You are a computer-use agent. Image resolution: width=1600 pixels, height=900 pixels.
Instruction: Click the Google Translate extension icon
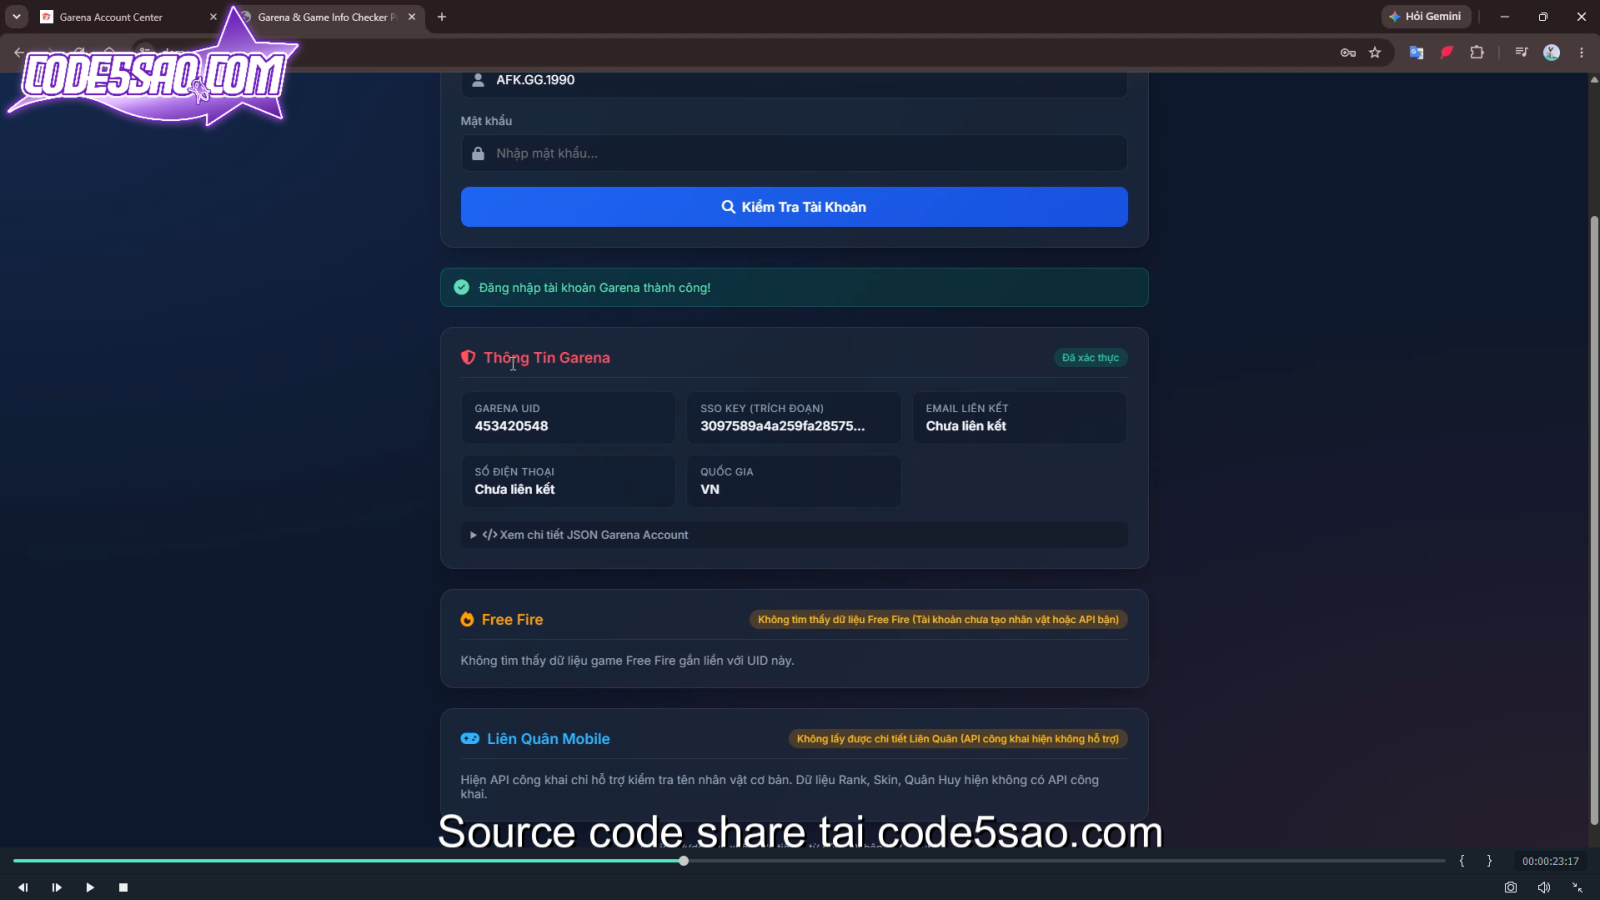pyautogui.click(x=1416, y=53)
